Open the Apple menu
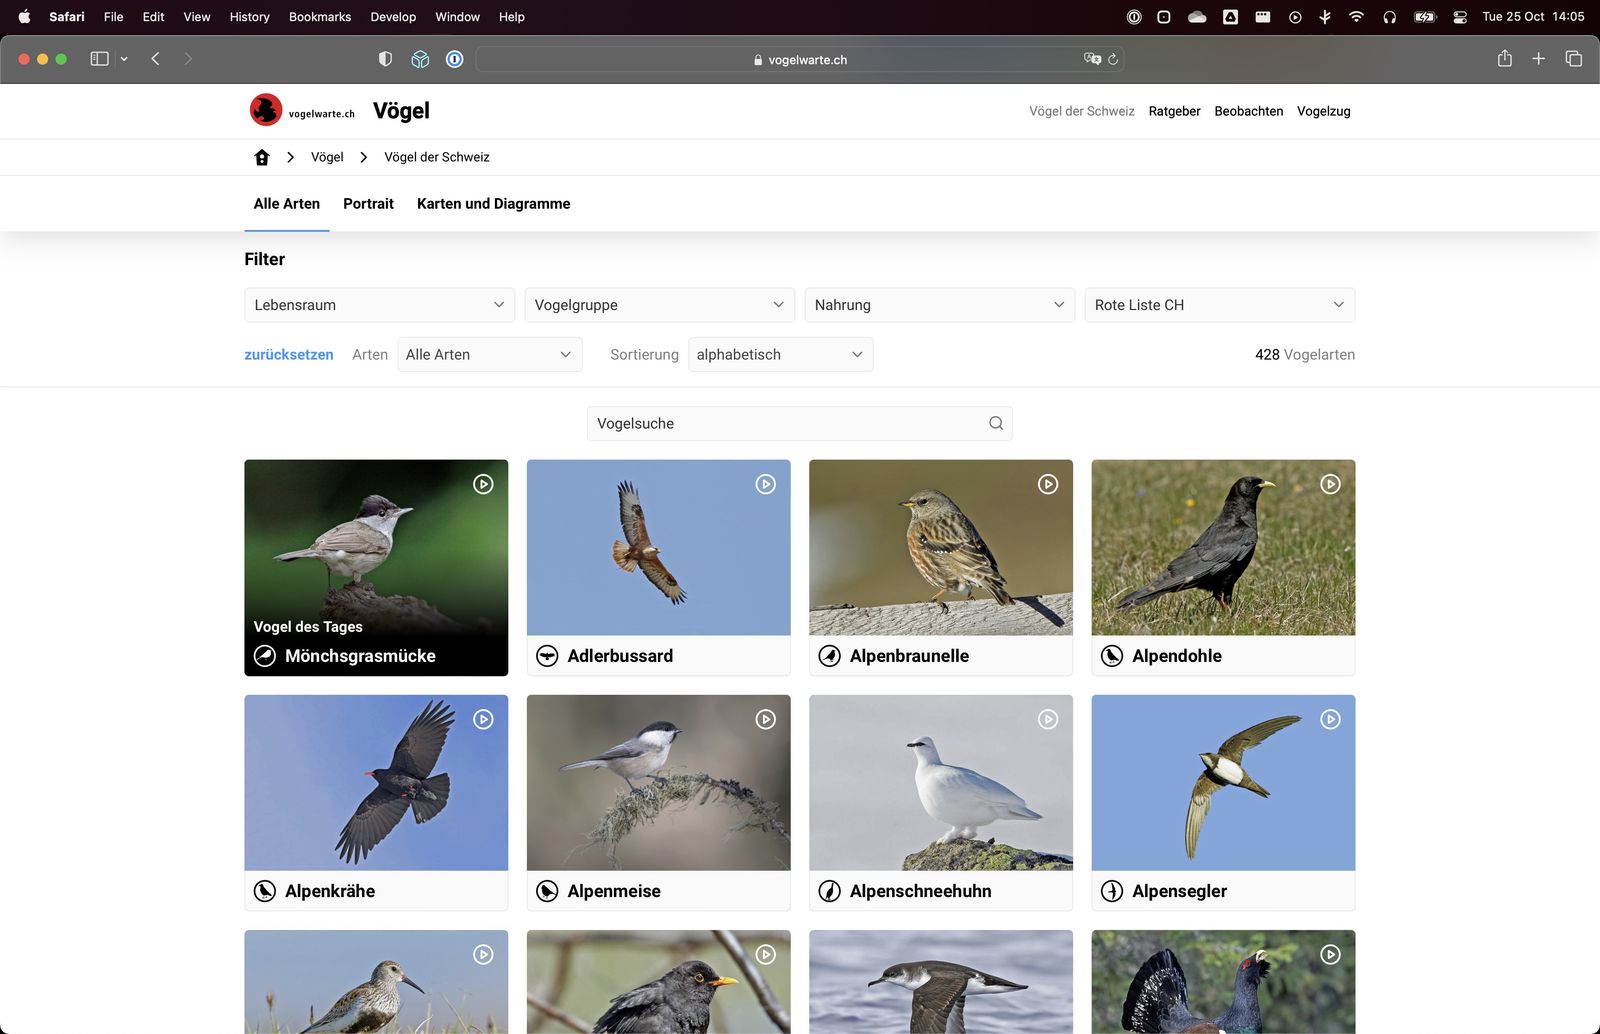This screenshot has width=1600, height=1034. pos(25,17)
